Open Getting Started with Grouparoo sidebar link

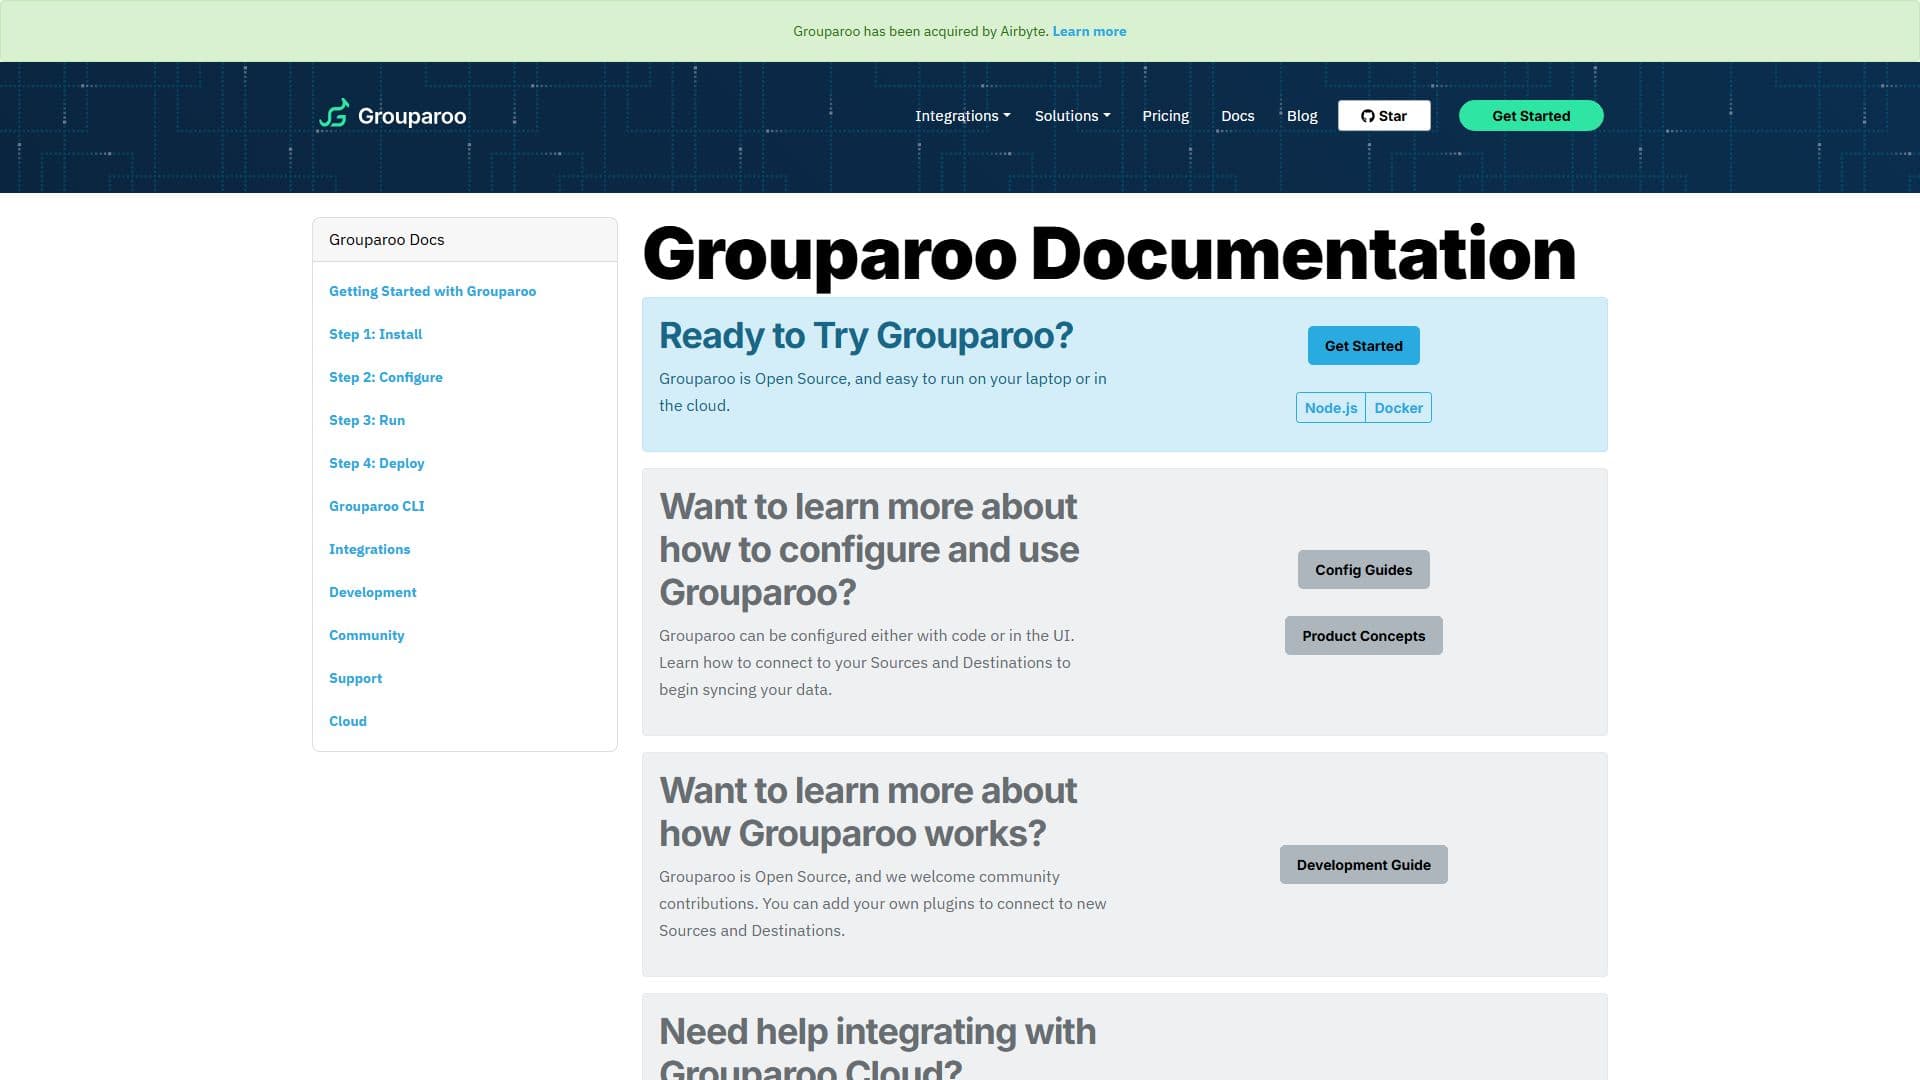tap(432, 291)
